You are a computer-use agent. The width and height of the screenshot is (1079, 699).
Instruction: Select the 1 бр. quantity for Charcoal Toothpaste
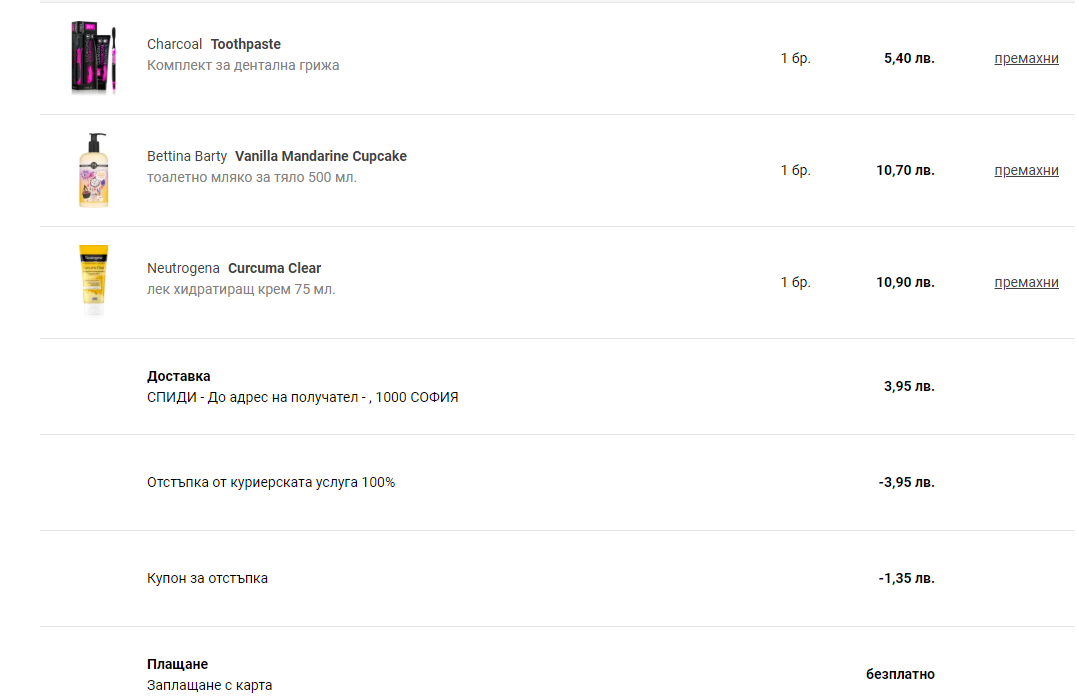coord(795,58)
